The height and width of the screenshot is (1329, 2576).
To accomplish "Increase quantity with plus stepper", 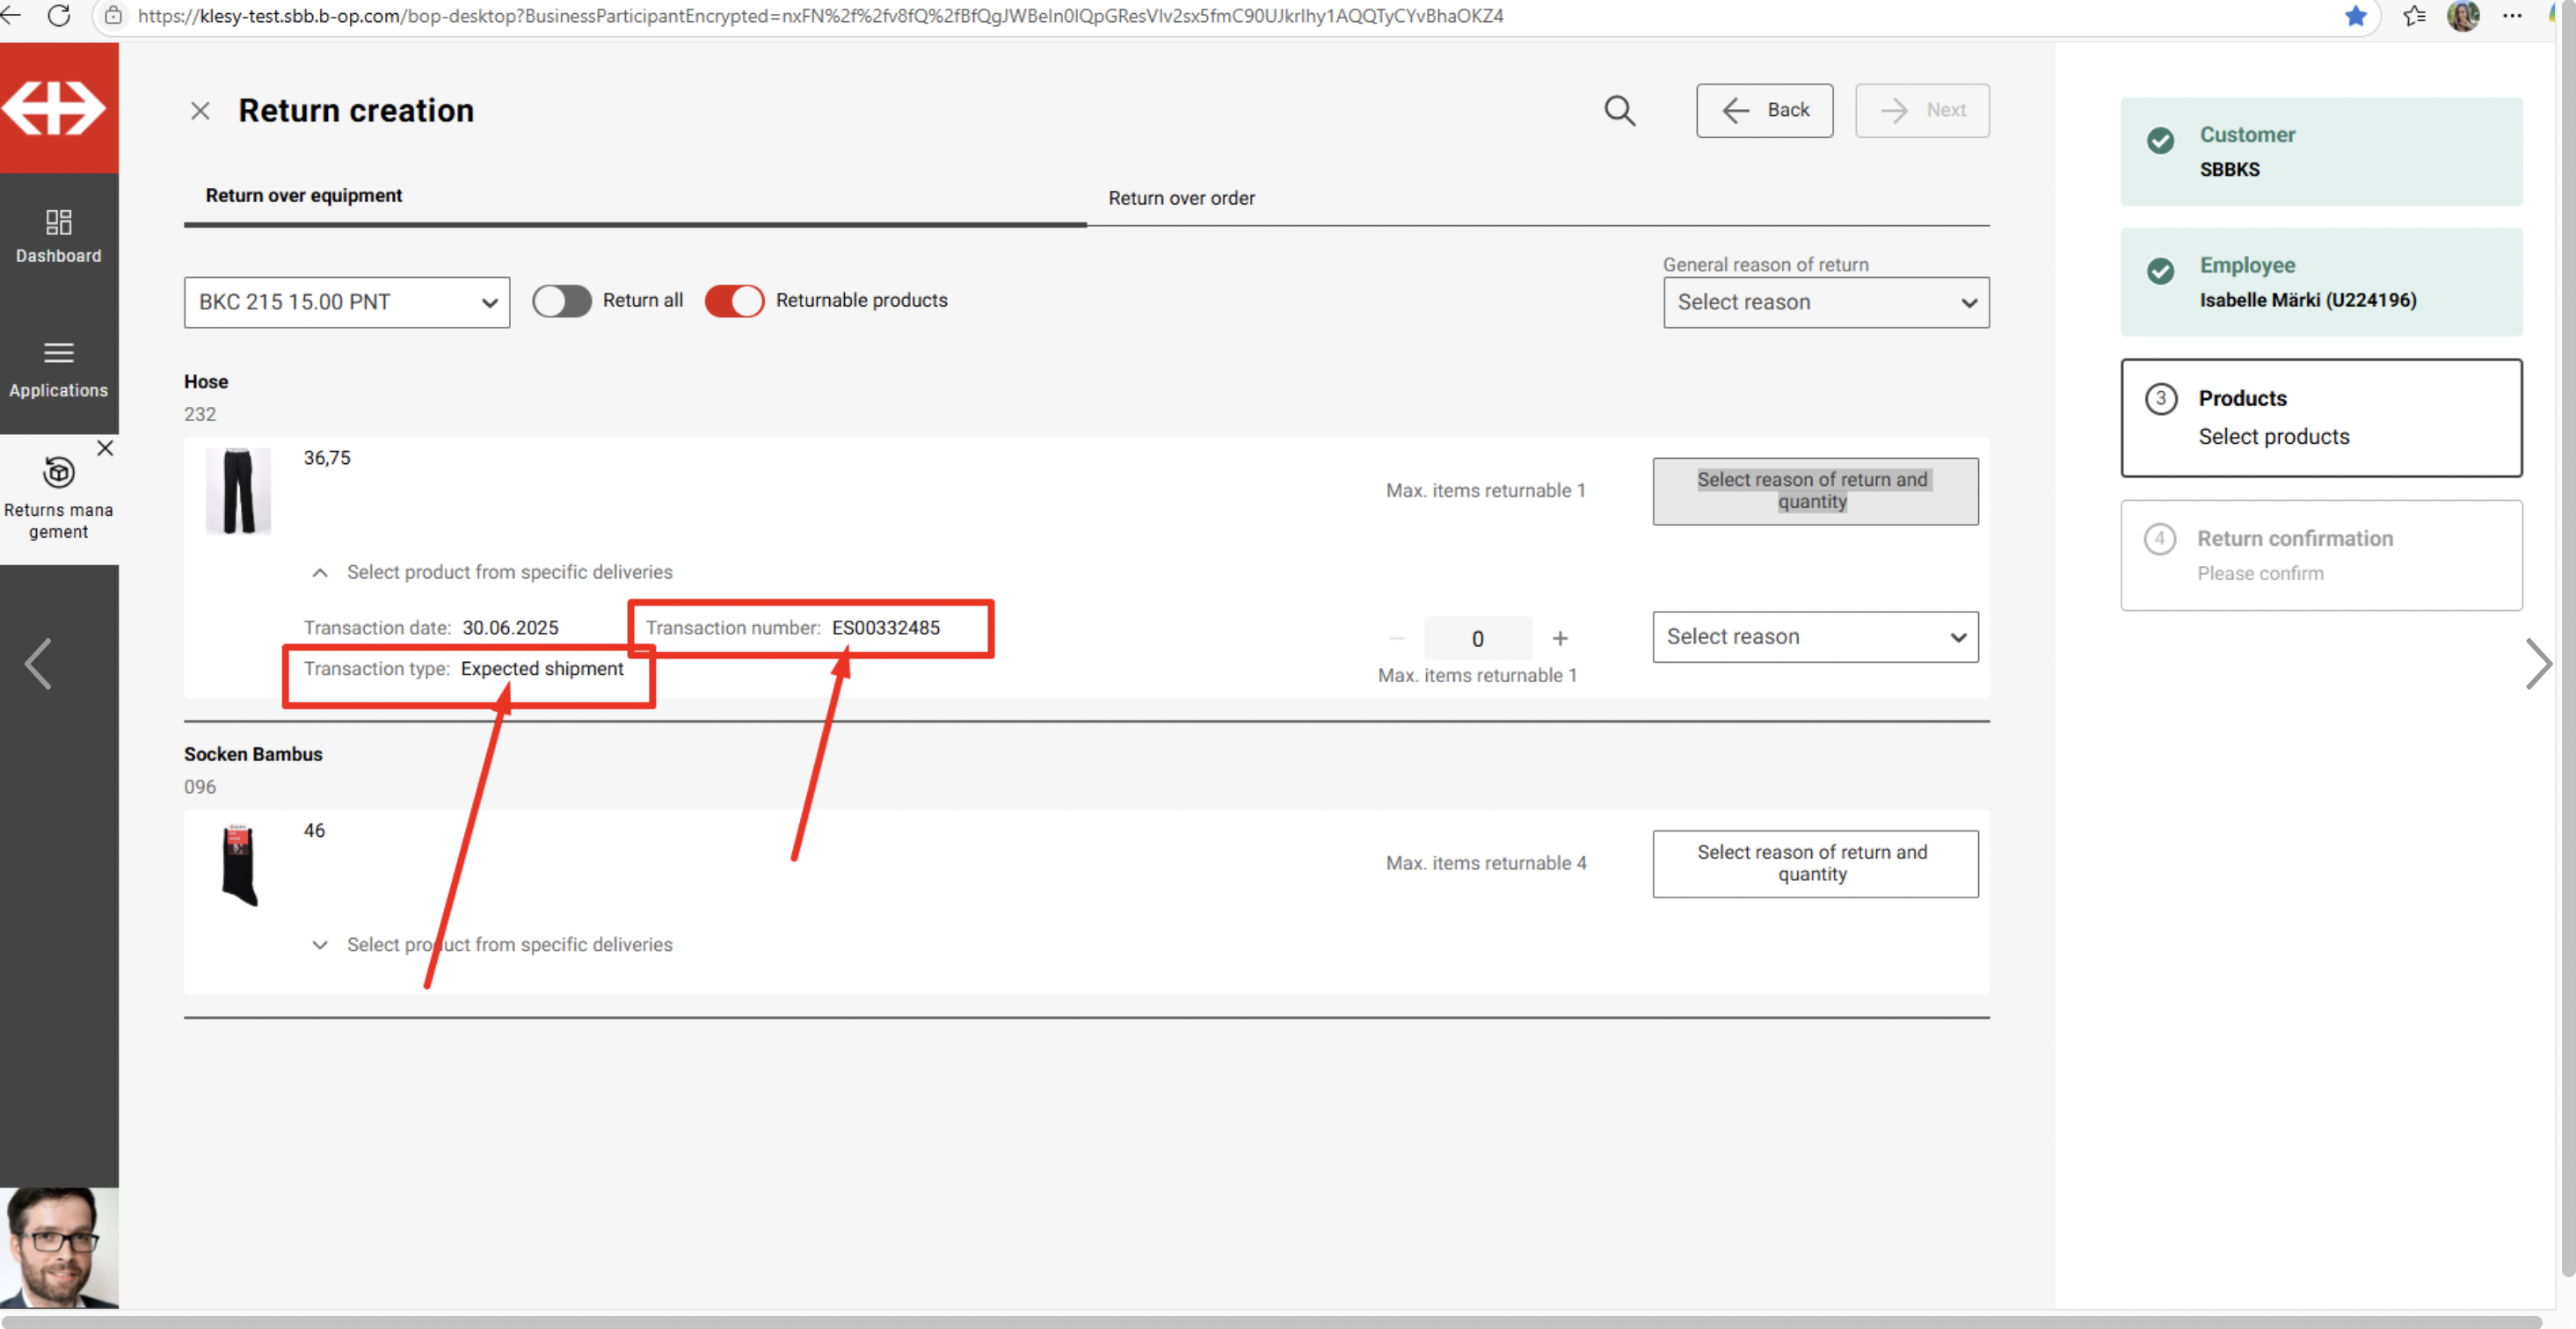I will pyautogui.click(x=1559, y=638).
